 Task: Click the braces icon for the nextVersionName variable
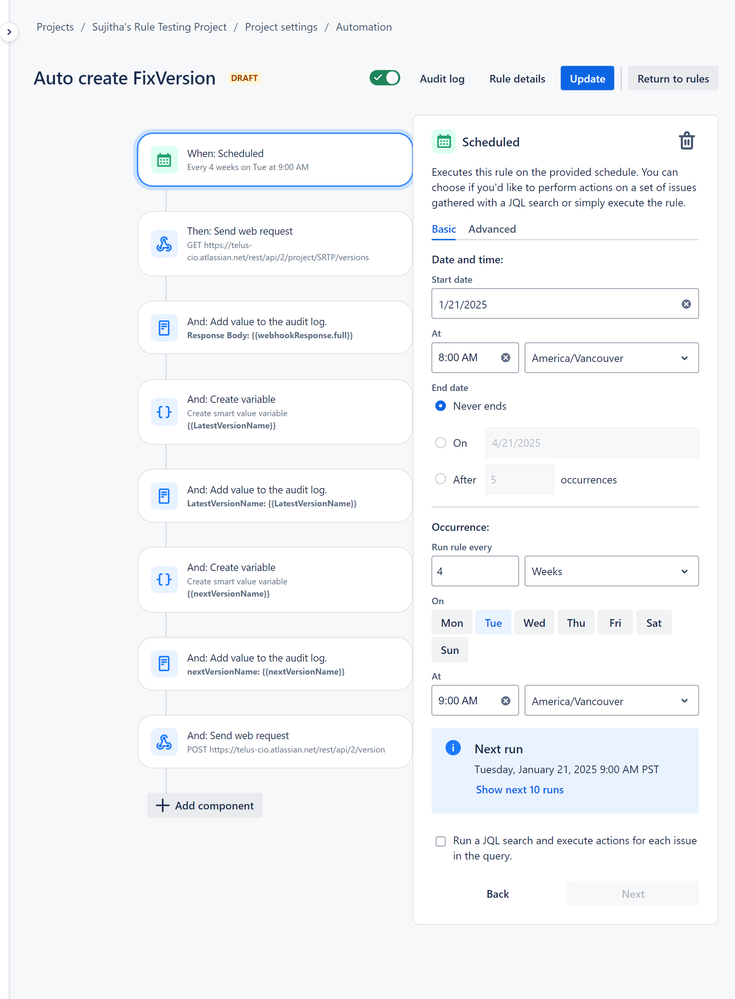coord(164,580)
